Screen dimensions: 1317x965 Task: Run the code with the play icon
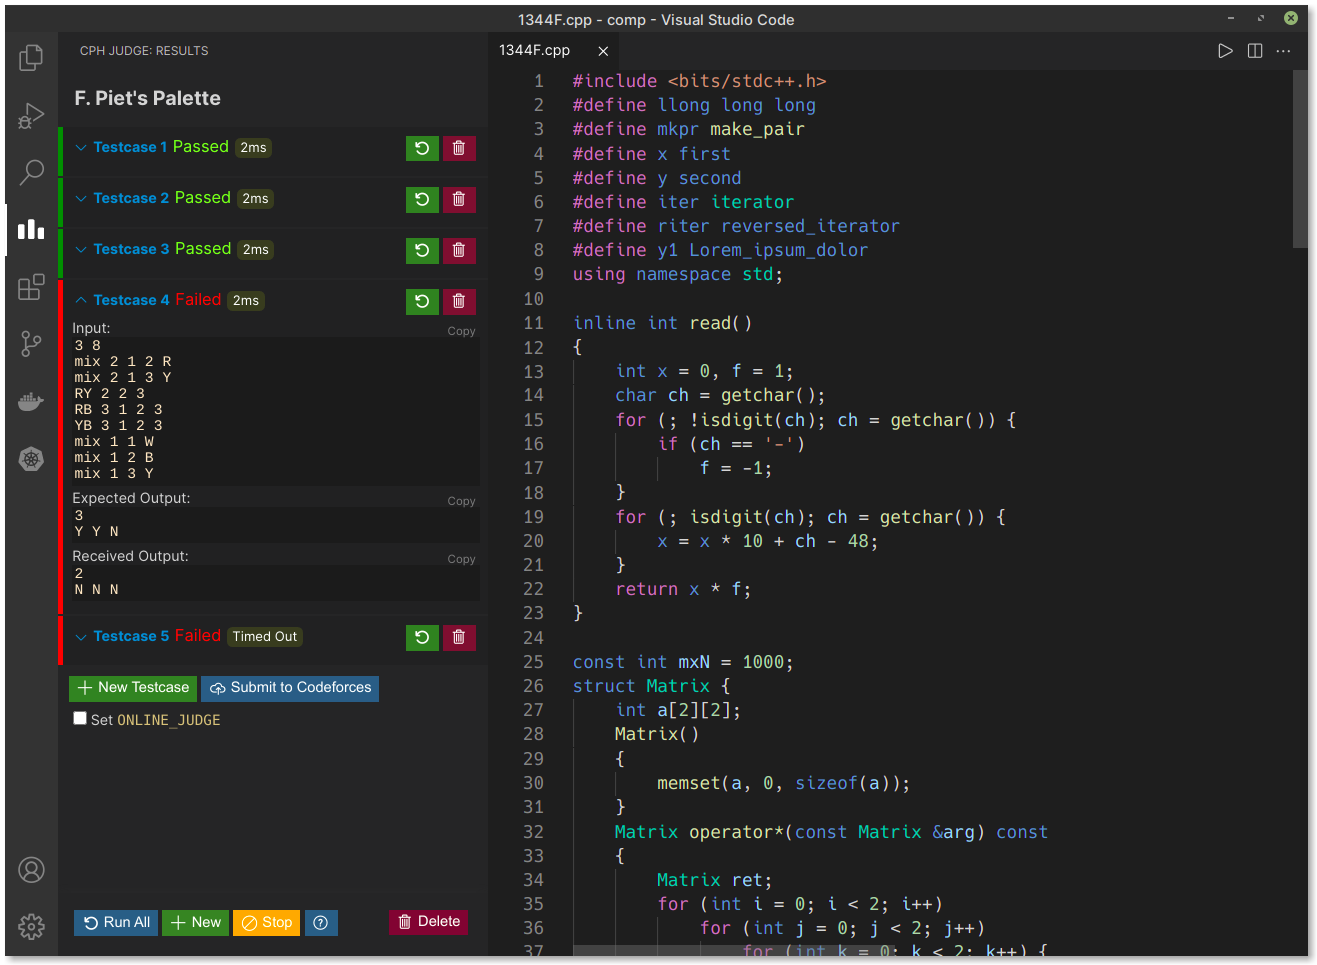tap(1225, 50)
